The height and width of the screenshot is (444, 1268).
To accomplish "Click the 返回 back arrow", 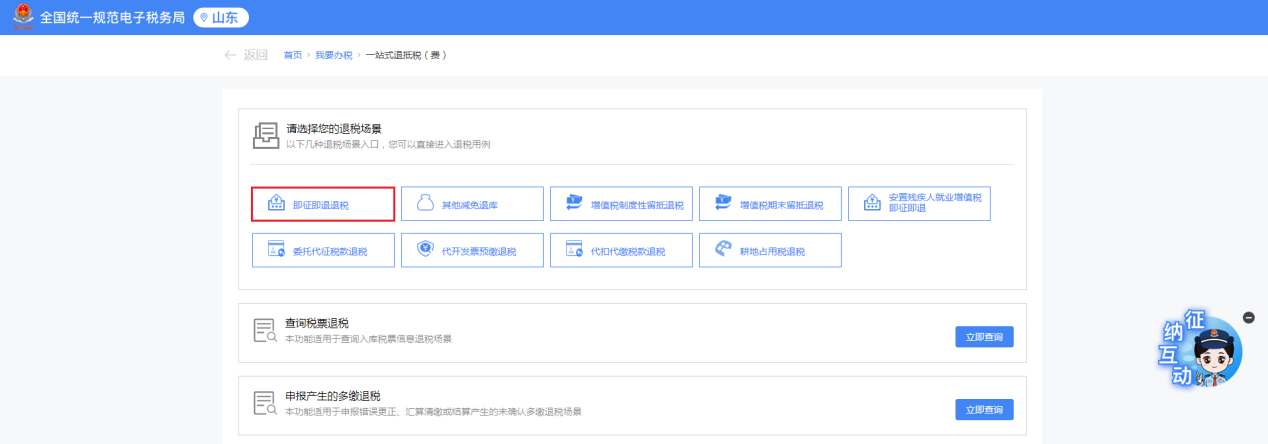I will click(232, 55).
